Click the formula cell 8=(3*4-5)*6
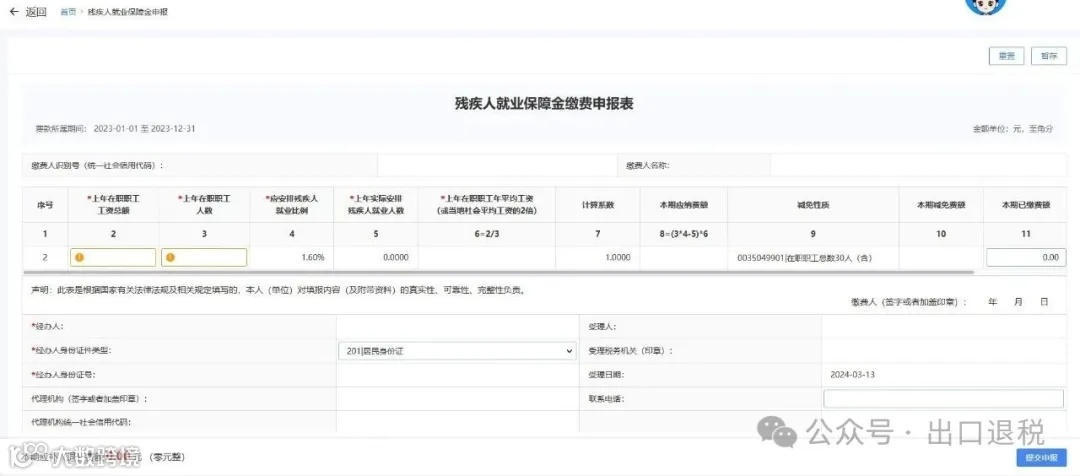The height and width of the screenshot is (476, 1080). click(x=683, y=234)
